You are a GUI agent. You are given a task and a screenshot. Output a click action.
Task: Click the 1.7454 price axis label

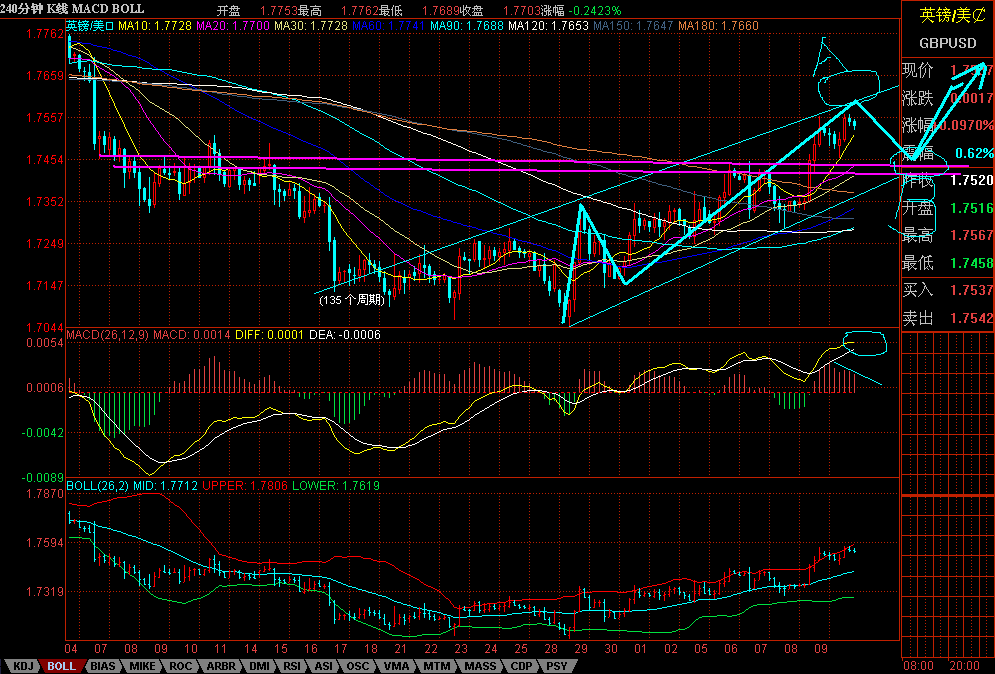[x=45, y=159]
